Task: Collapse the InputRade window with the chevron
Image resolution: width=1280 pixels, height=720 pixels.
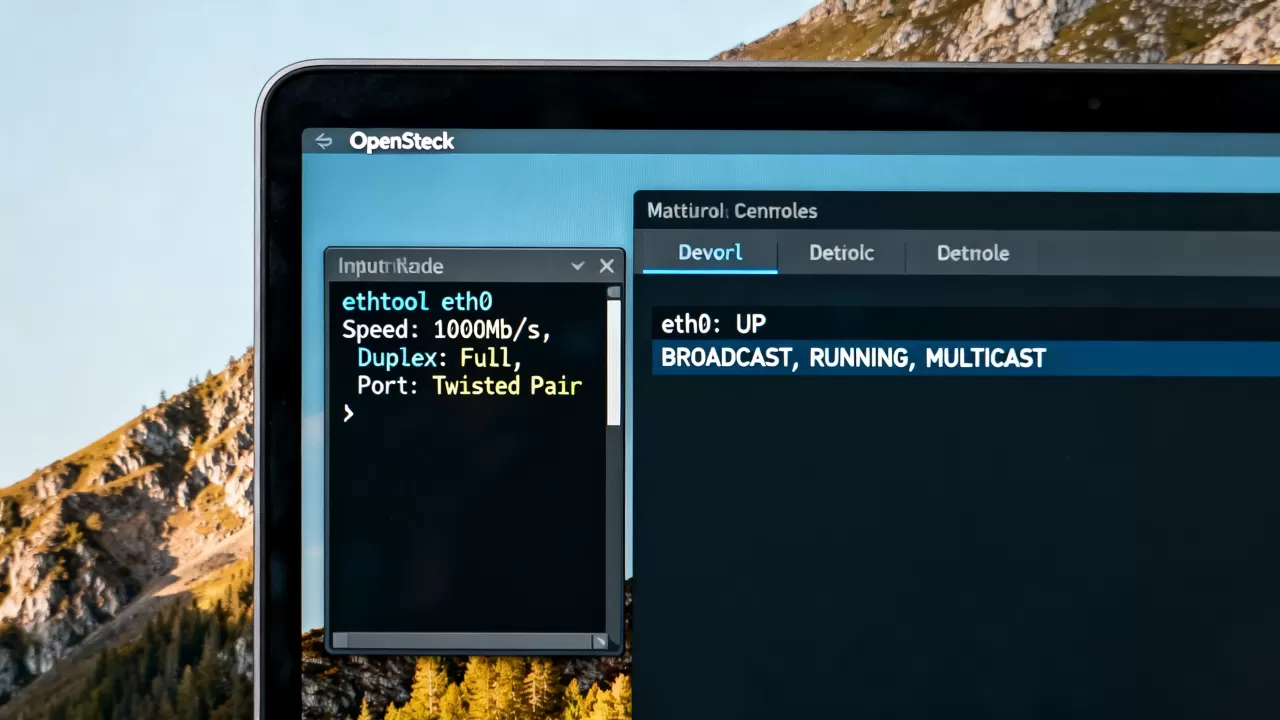Action: click(577, 266)
